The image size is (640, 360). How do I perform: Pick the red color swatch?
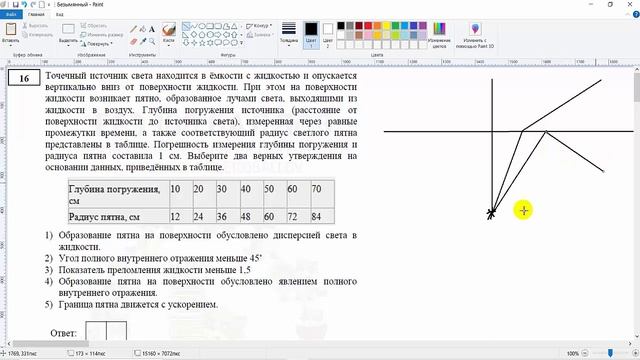(368, 26)
